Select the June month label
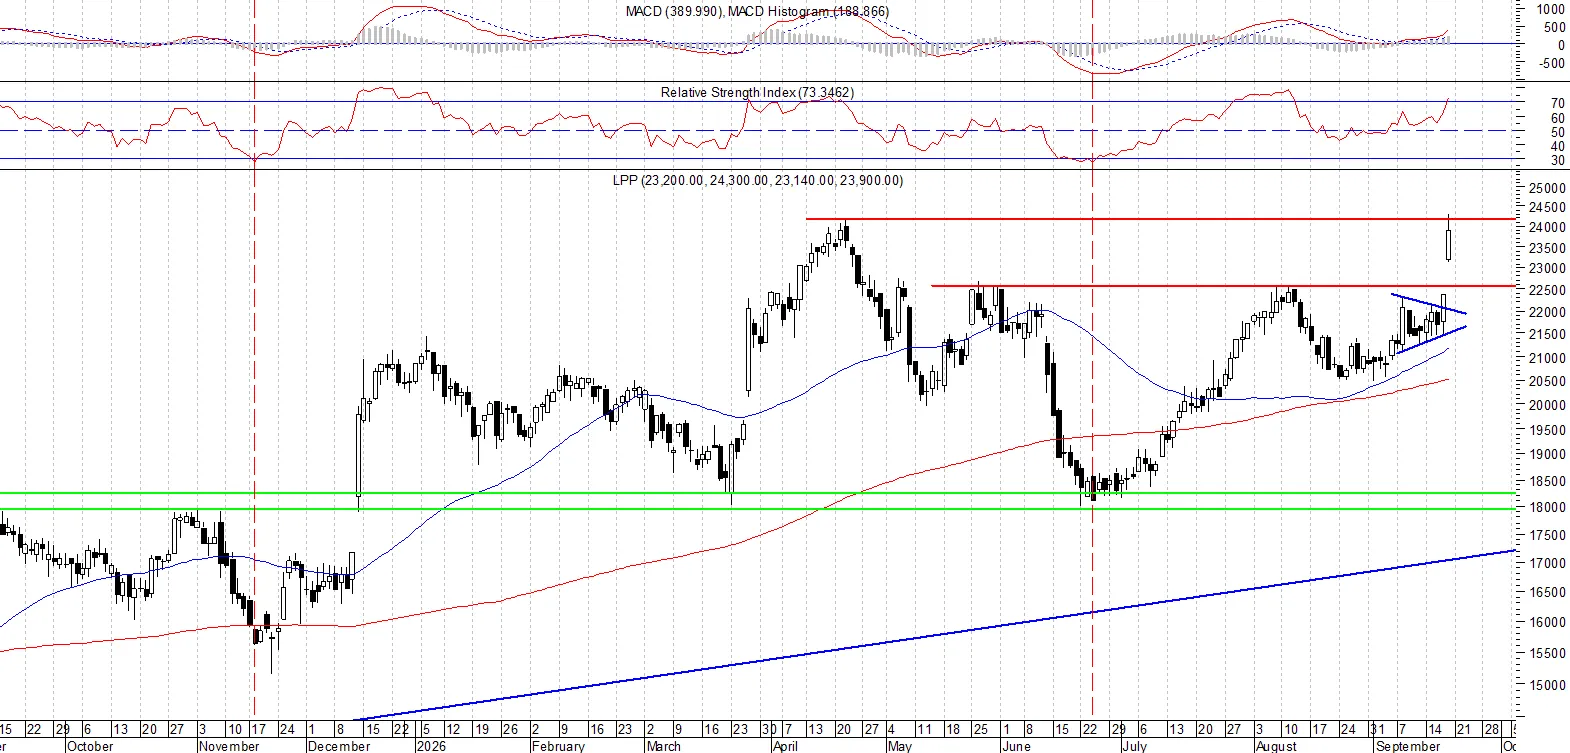Screen dimensions: 1570x753 tap(1016, 746)
